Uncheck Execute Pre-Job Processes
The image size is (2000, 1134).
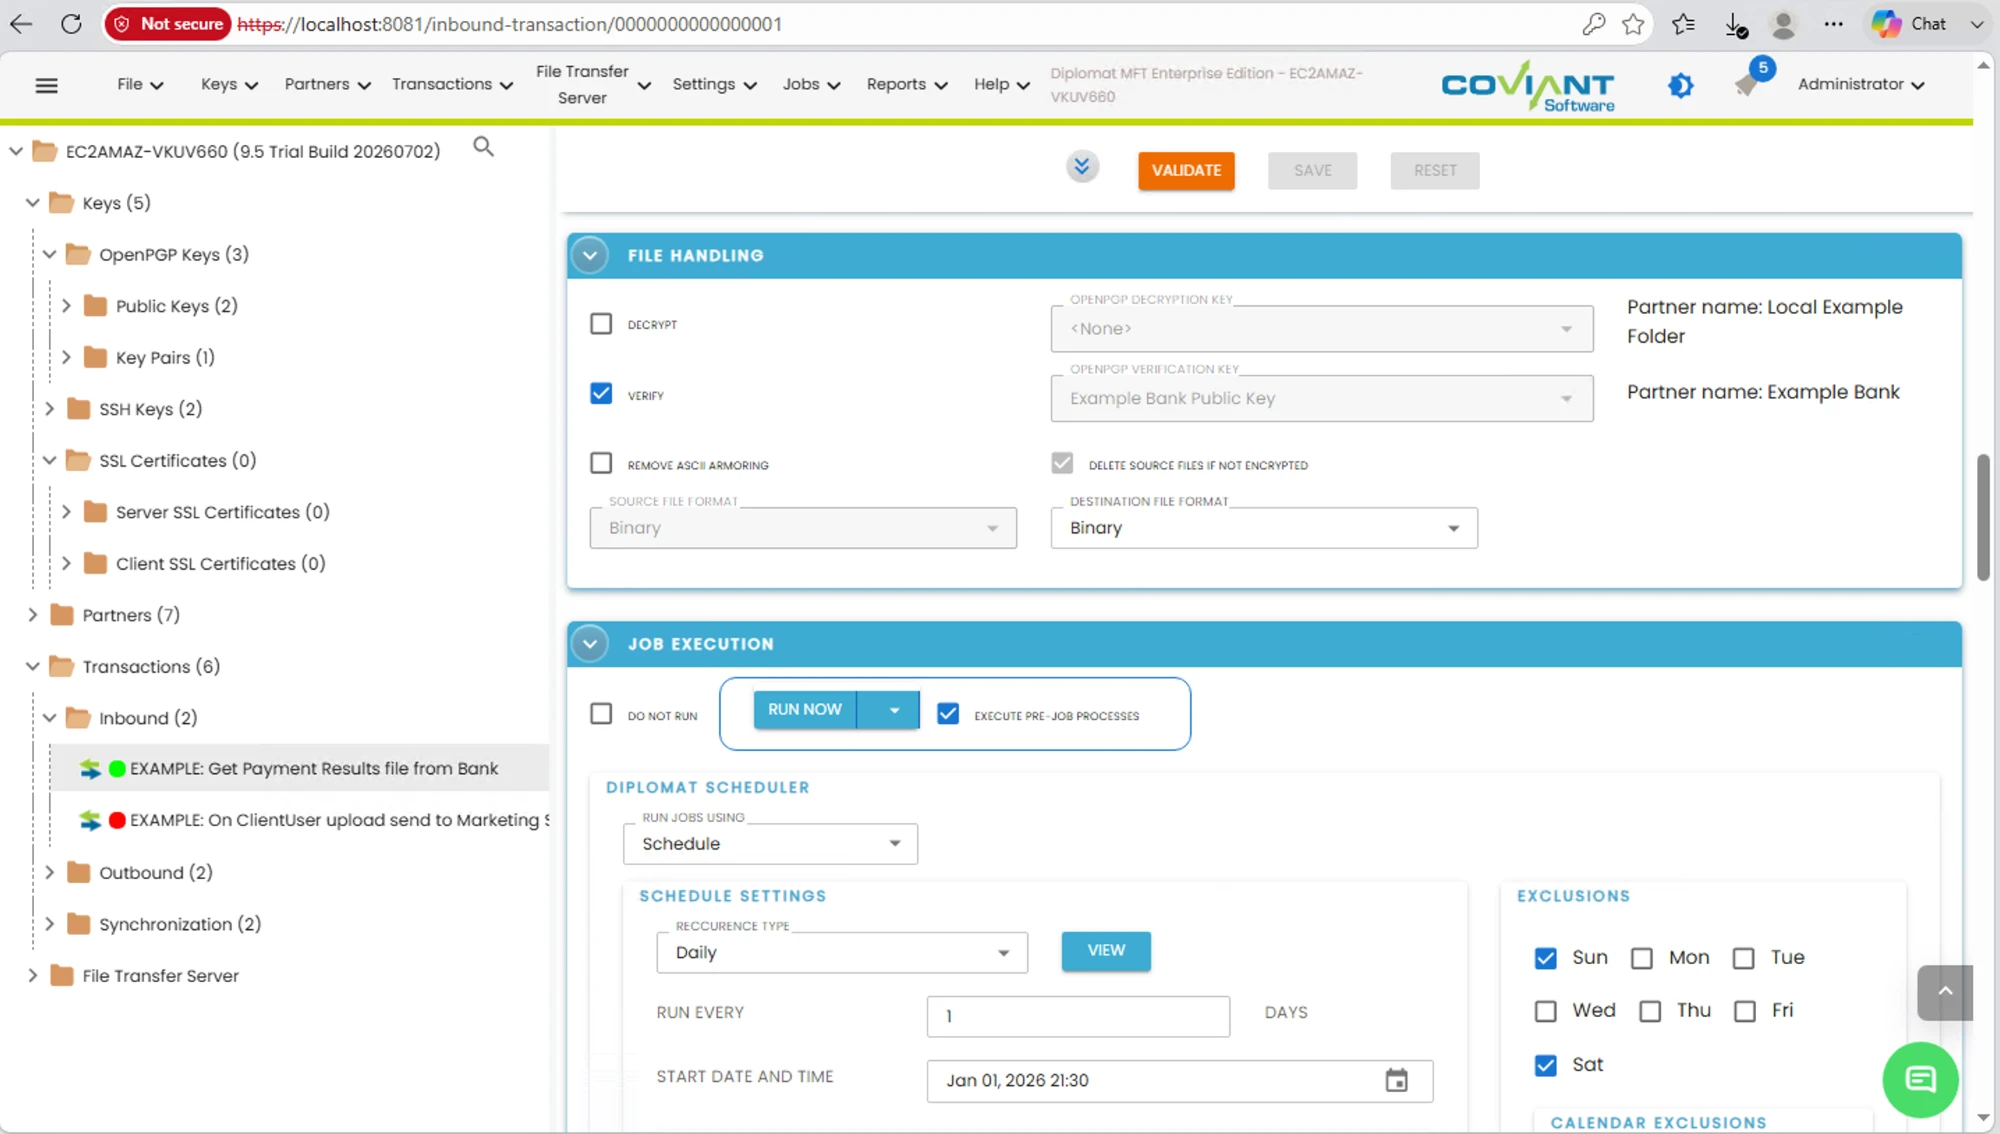pos(948,714)
